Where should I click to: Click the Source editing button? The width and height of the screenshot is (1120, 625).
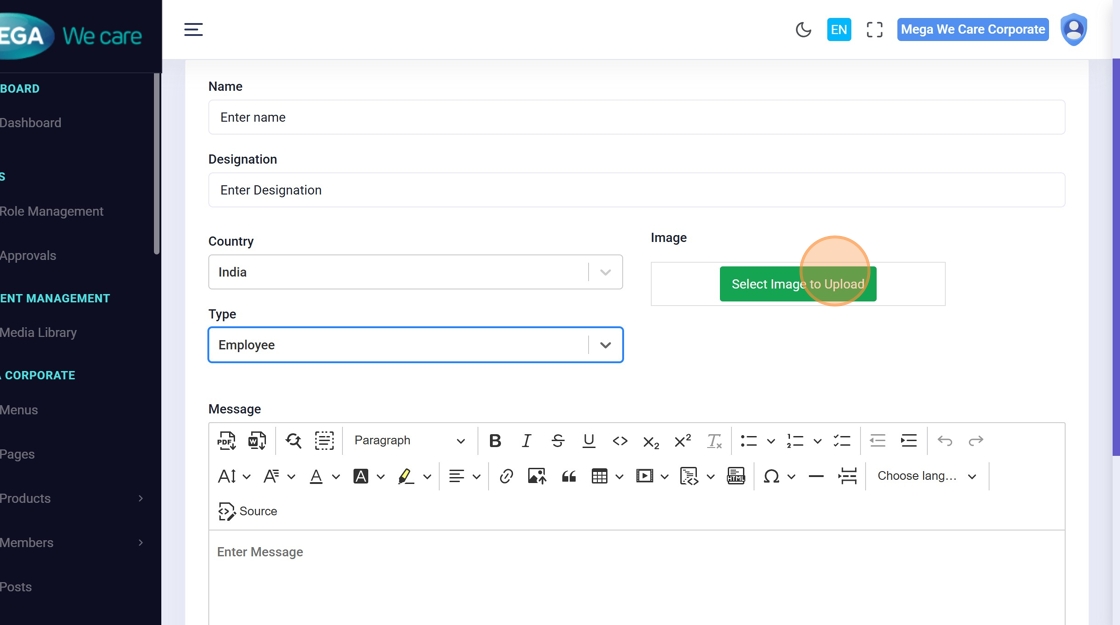[x=248, y=511]
